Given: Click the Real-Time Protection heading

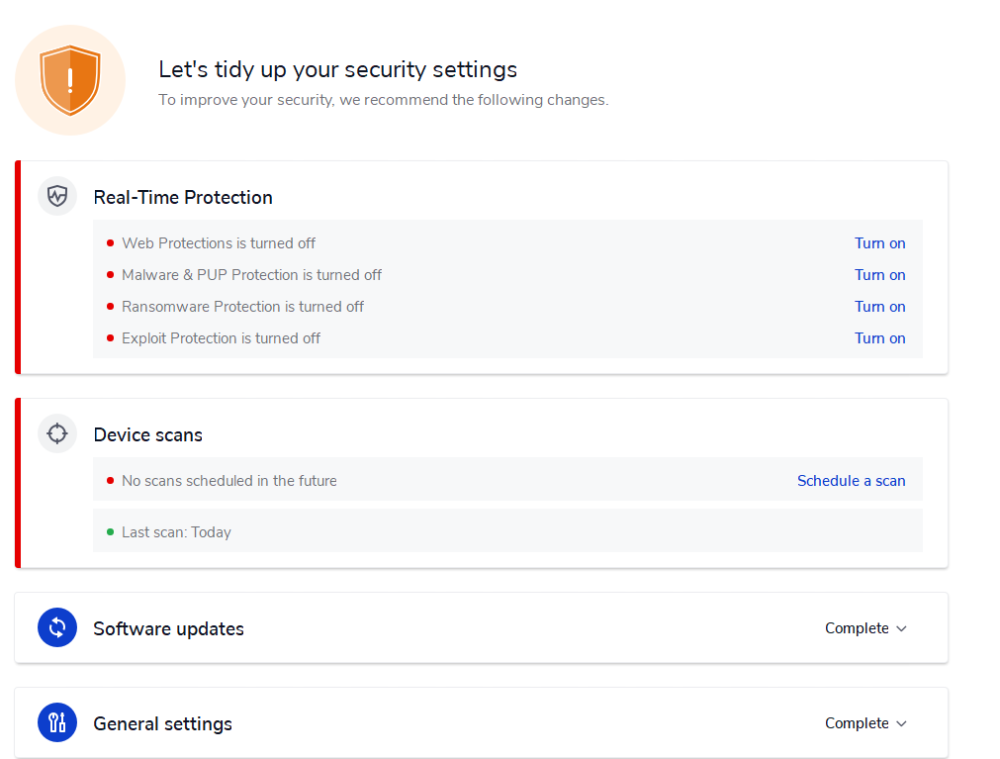Looking at the screenshot, I should tap(183, 197).
